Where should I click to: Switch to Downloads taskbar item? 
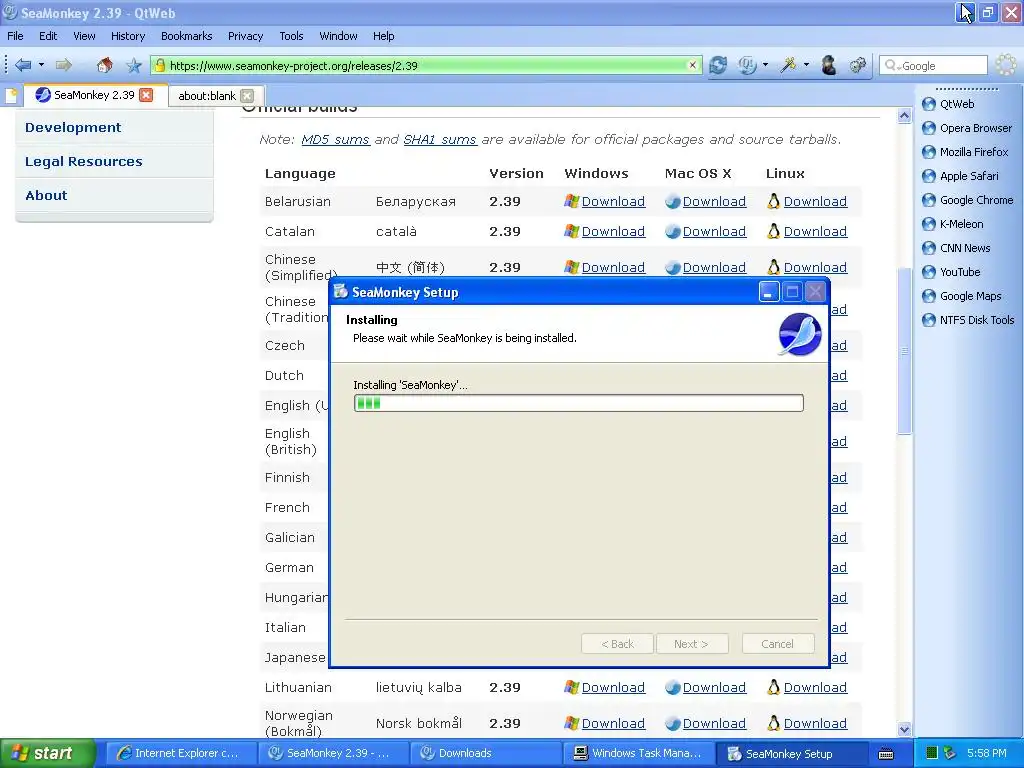pos(487,753)
